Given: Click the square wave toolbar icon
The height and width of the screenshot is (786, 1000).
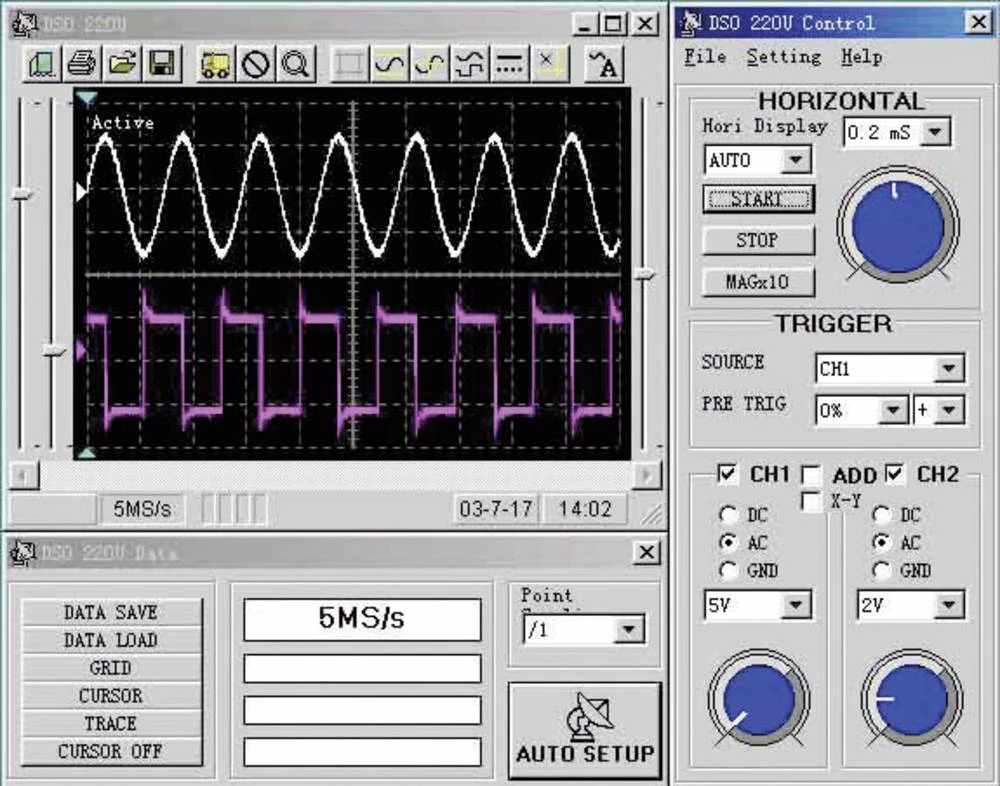Looking at the screenshot, I should (x=469, y=64).
